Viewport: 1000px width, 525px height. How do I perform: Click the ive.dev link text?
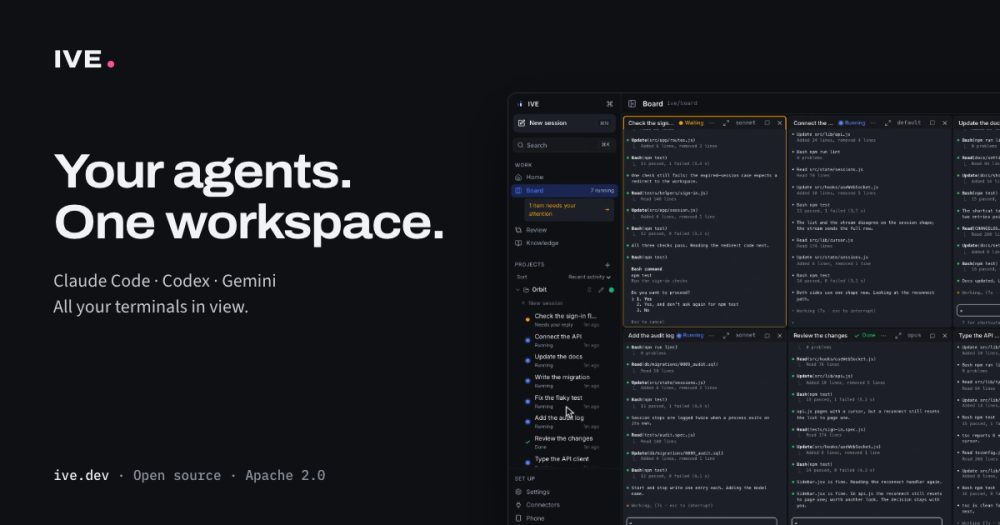point(81,475)
